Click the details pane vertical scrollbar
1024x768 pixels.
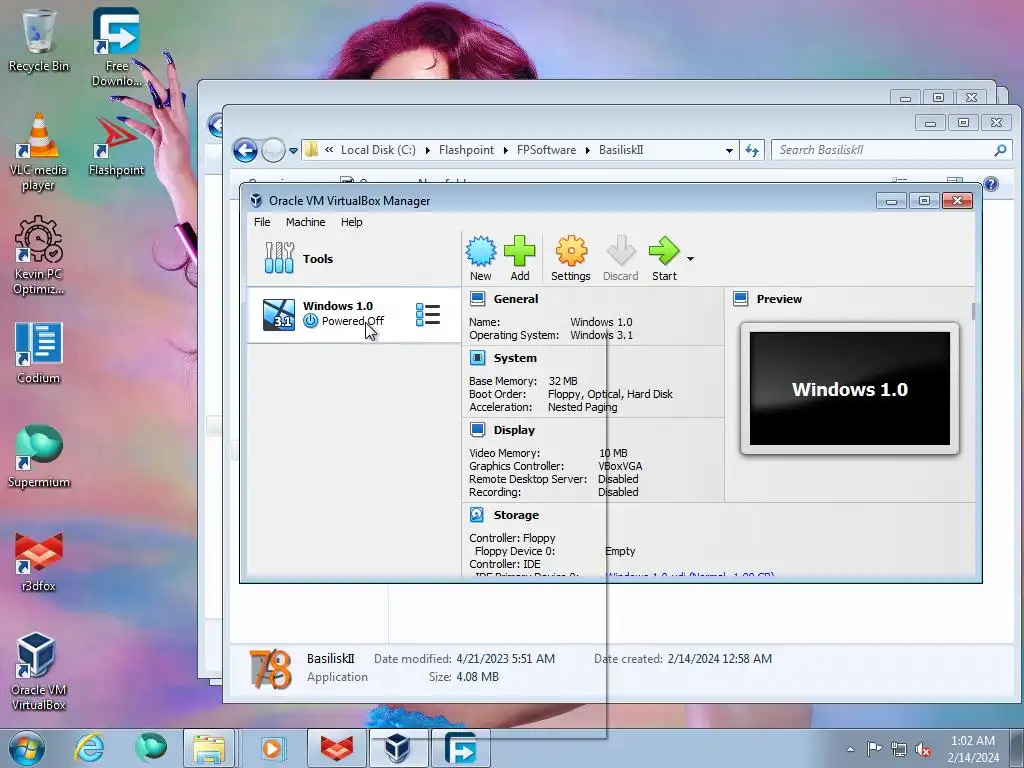pos(973,312)
